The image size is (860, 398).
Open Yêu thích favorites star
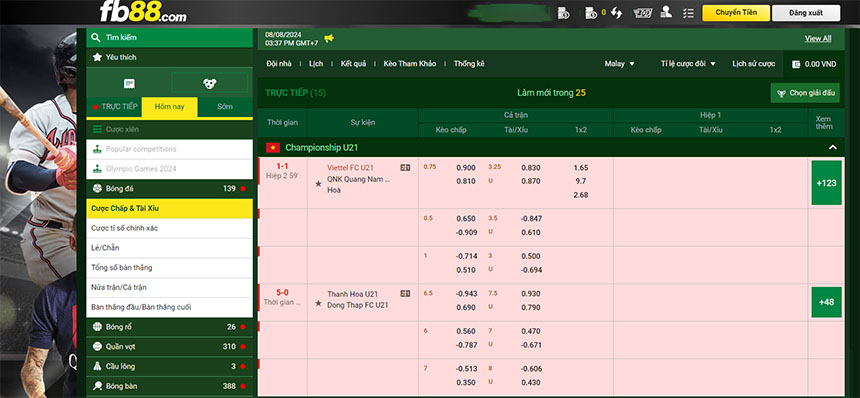[97, 57]
